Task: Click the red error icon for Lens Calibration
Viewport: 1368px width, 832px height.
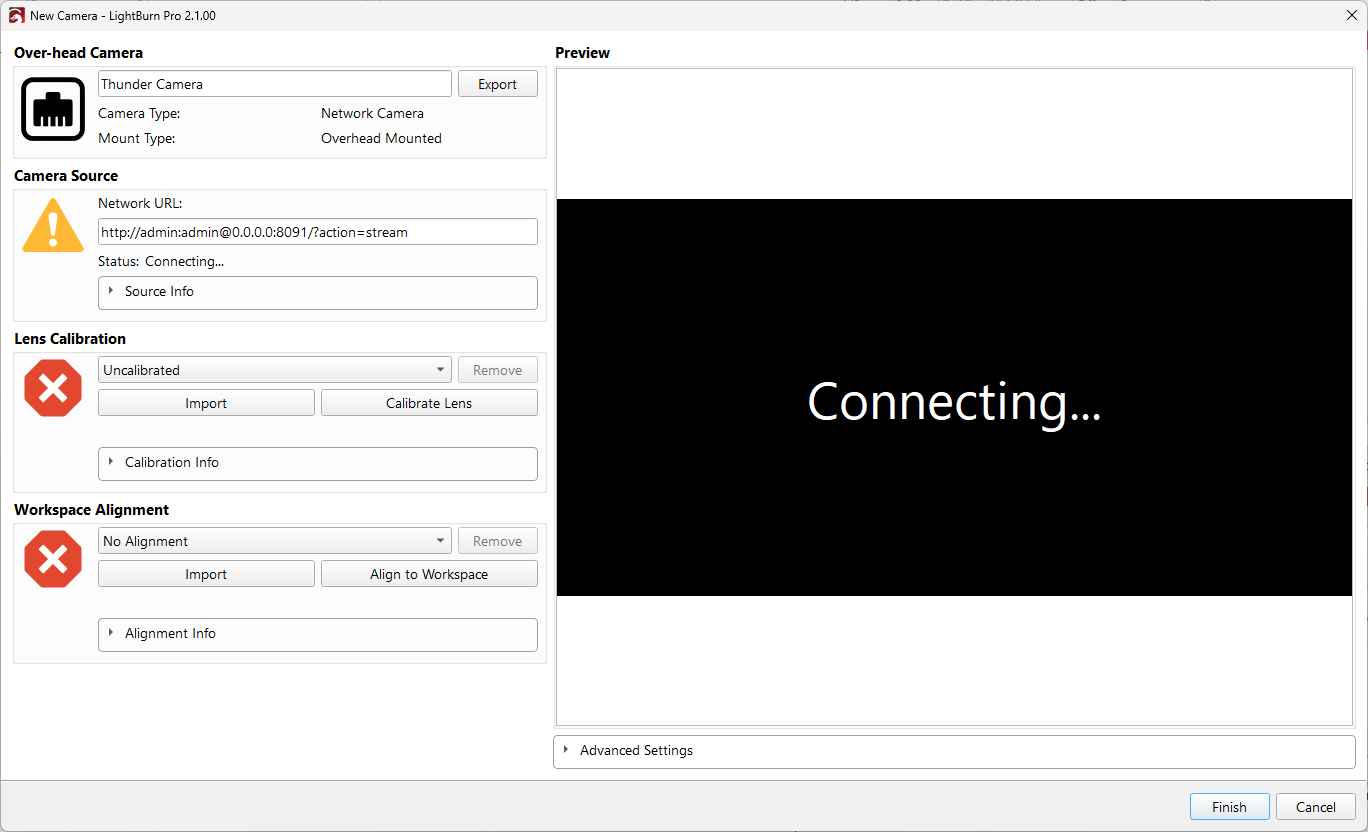Action: pyautogui.click(x=52, y=388)
